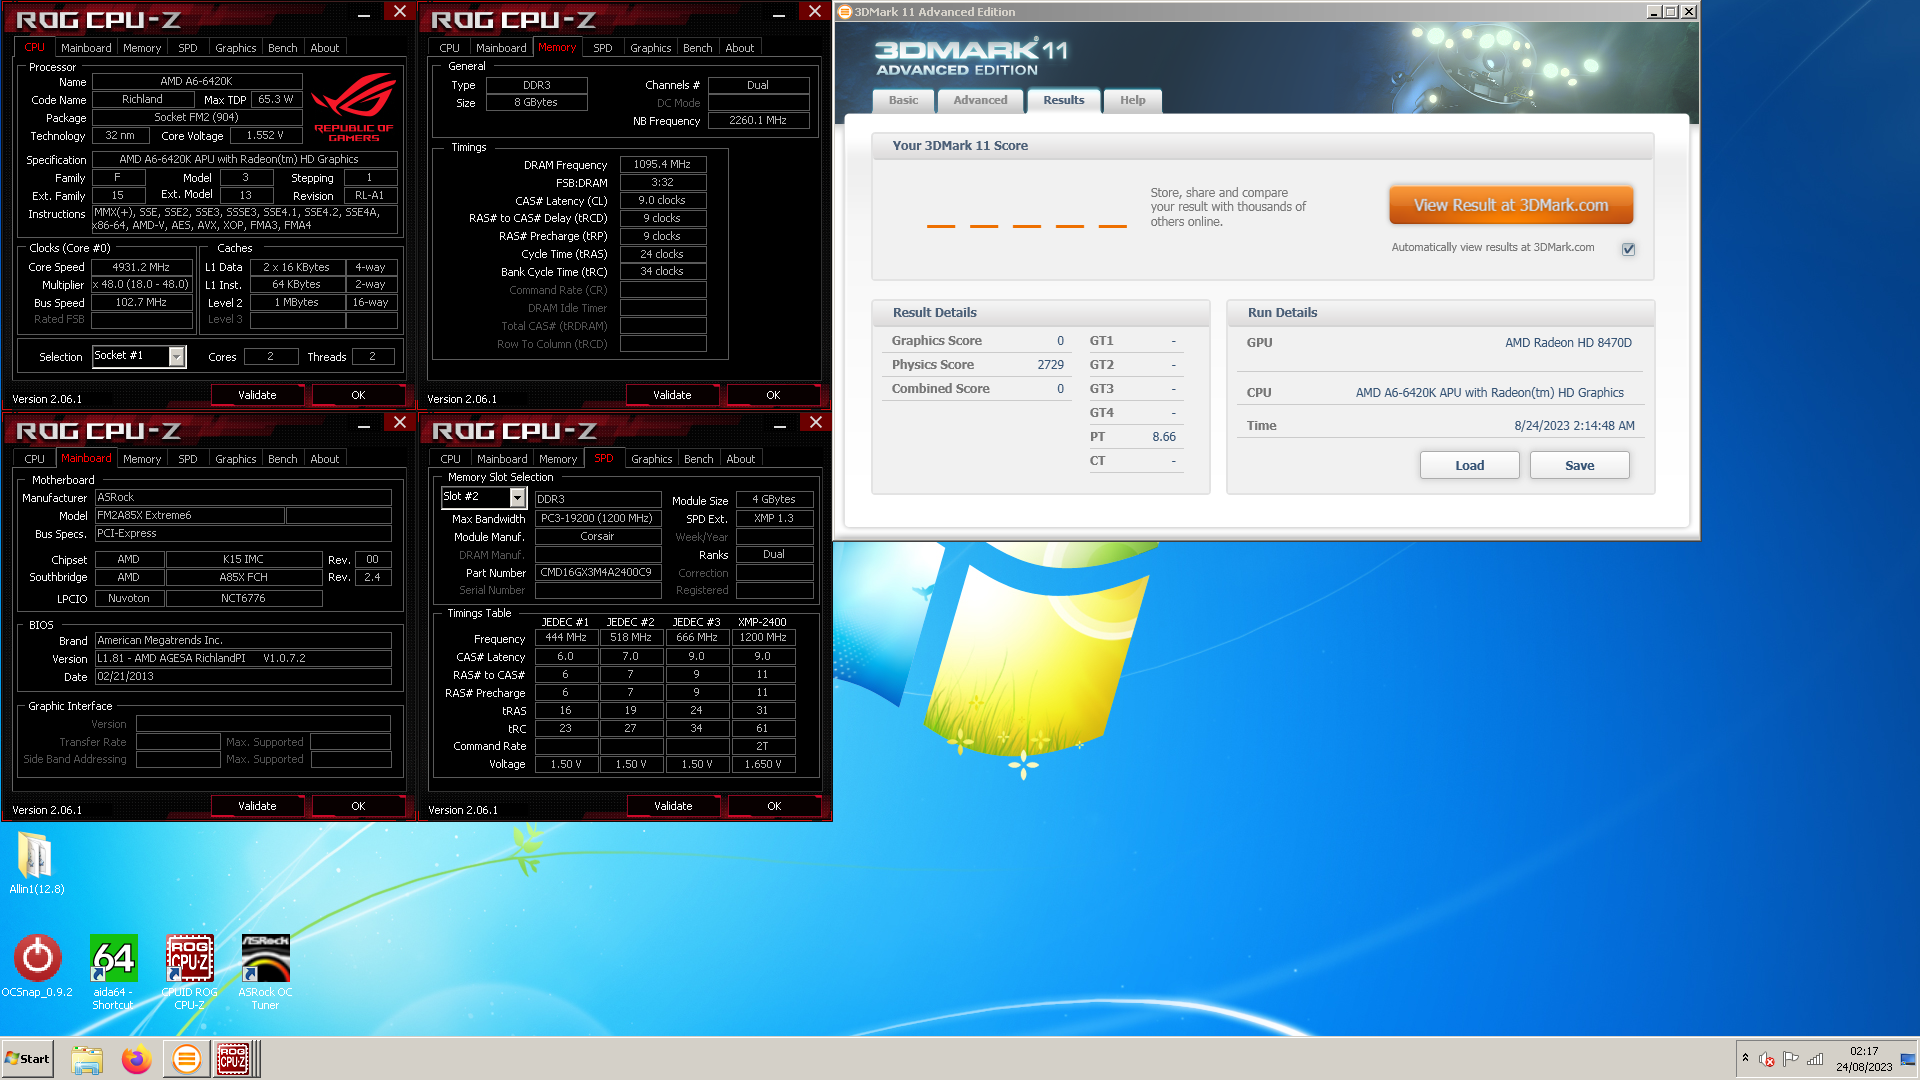1920x1080 pixels.
Task: Open the Action Center flag icon
Action: tap(1790, 1059)
